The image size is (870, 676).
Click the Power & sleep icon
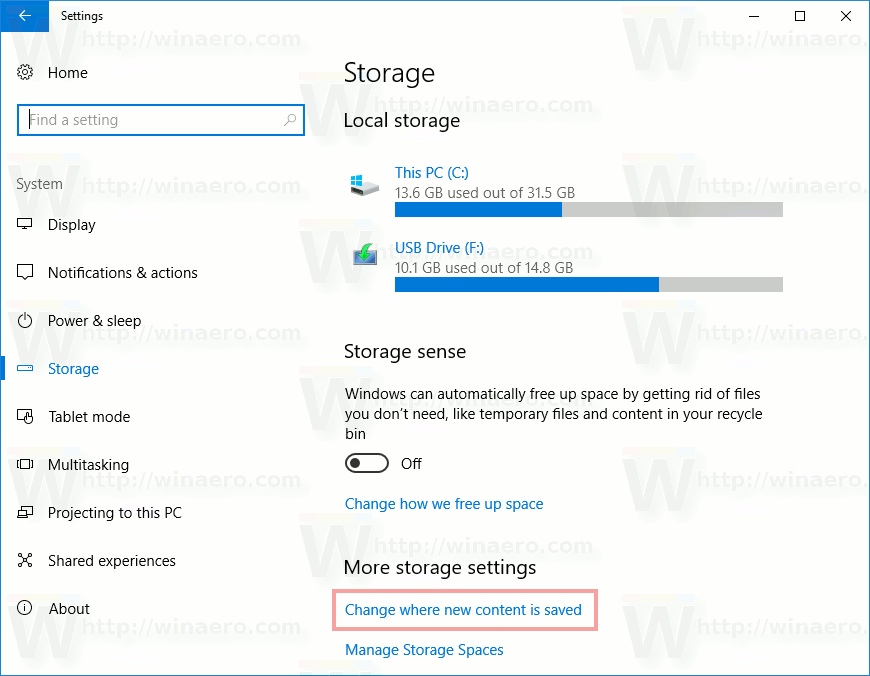click(26, 321)
